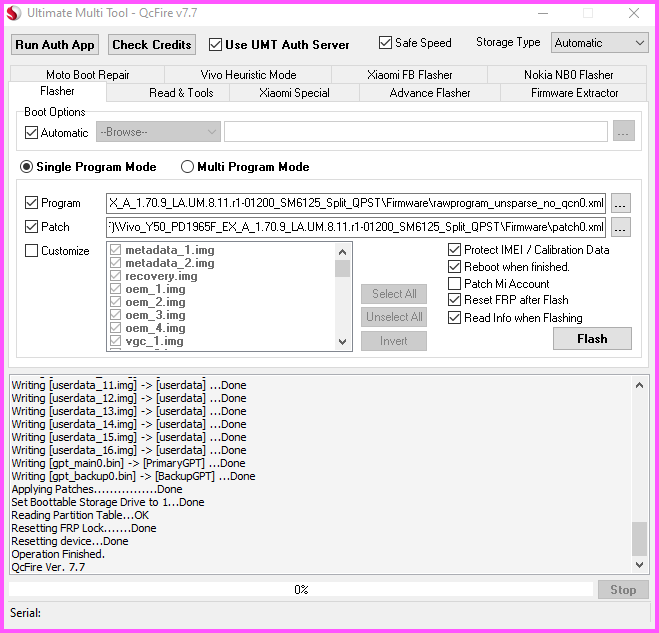
Task: Toggle Reset FRP after Flash checkbox
Action: tap(454, 300)
